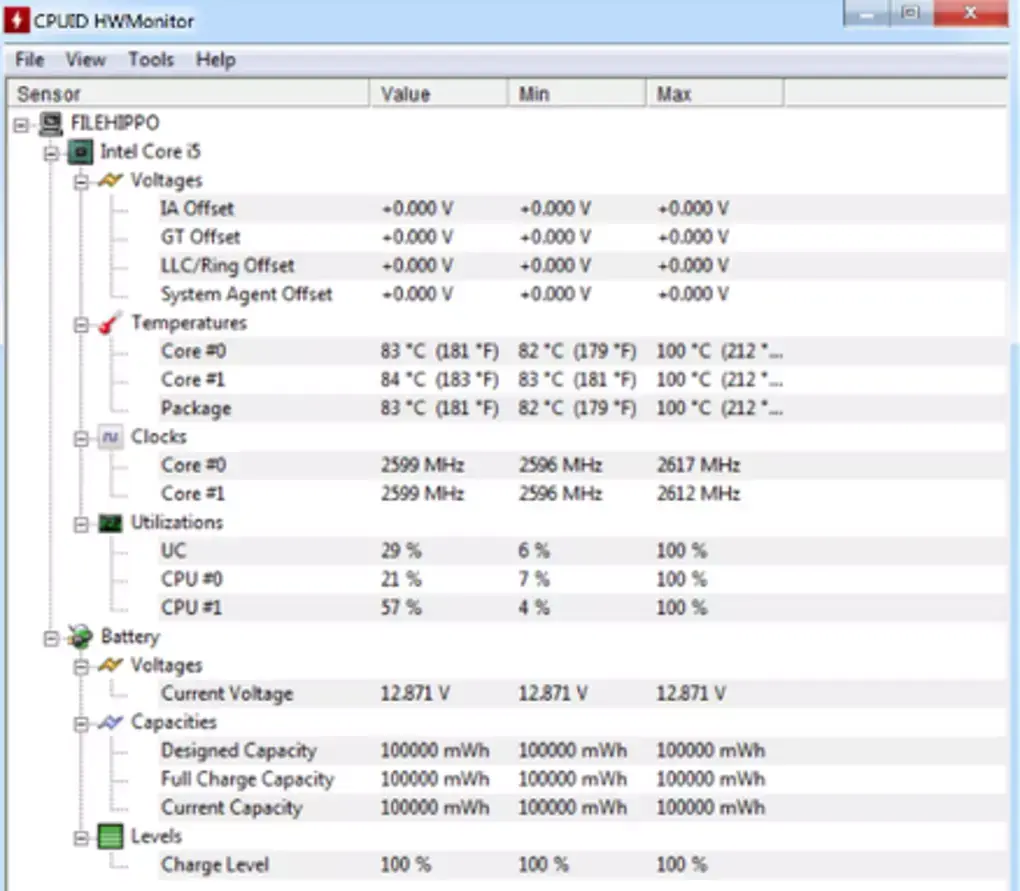Click the 7 % min value for CPU #0
The height and width of the screenshot is (891, 1020).
(x=534, y=579)
